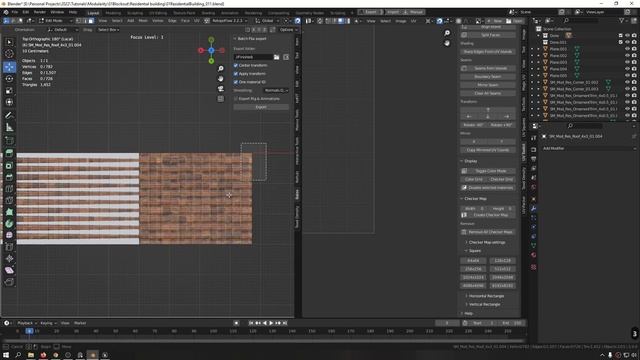Open the Mesh menu in viewport header
The image size is (640, 360).
click(143, 20)
